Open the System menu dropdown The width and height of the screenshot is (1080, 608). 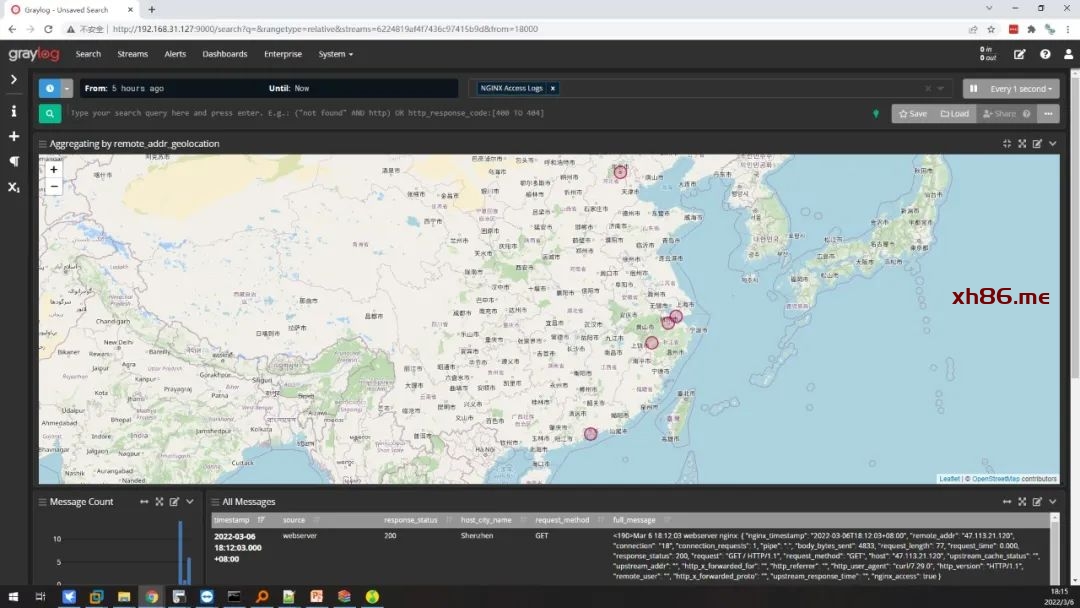pos(335,54)
